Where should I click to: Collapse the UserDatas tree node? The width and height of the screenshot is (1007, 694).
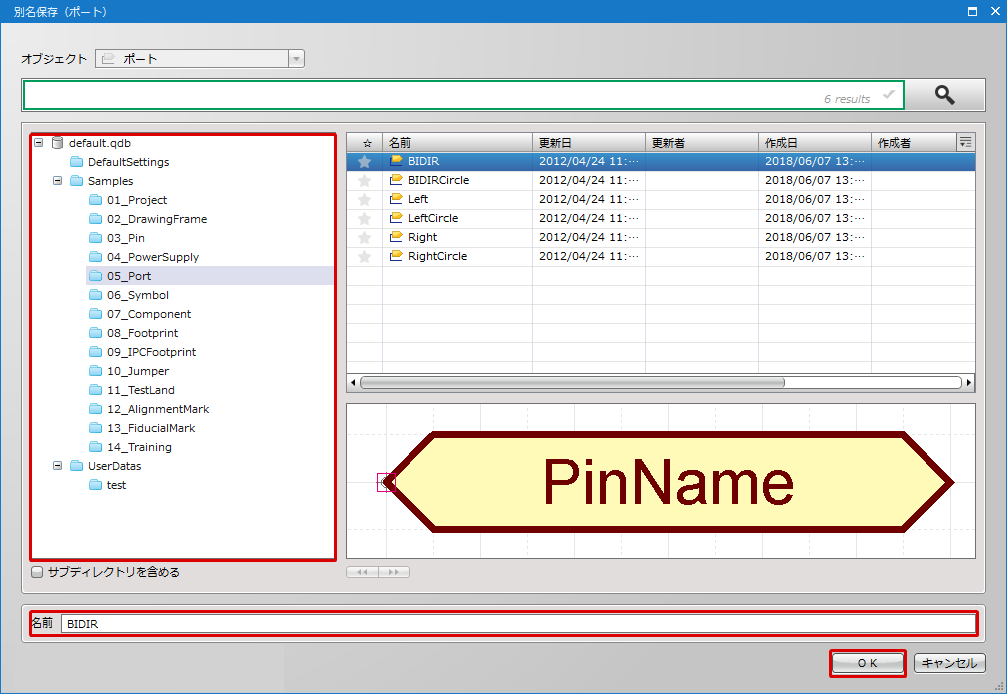(57, 466)
